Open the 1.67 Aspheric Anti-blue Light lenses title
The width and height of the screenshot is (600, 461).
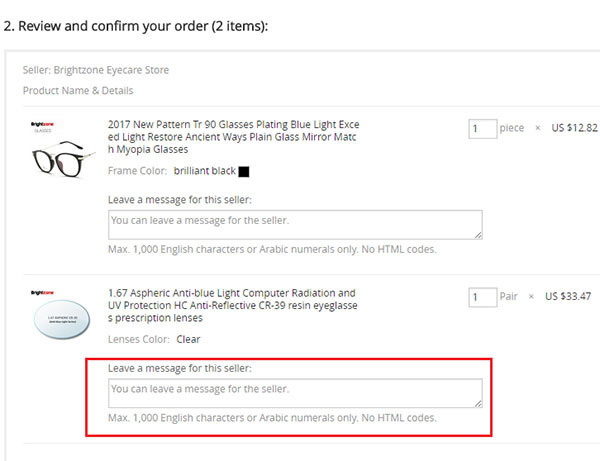point(233,305)
